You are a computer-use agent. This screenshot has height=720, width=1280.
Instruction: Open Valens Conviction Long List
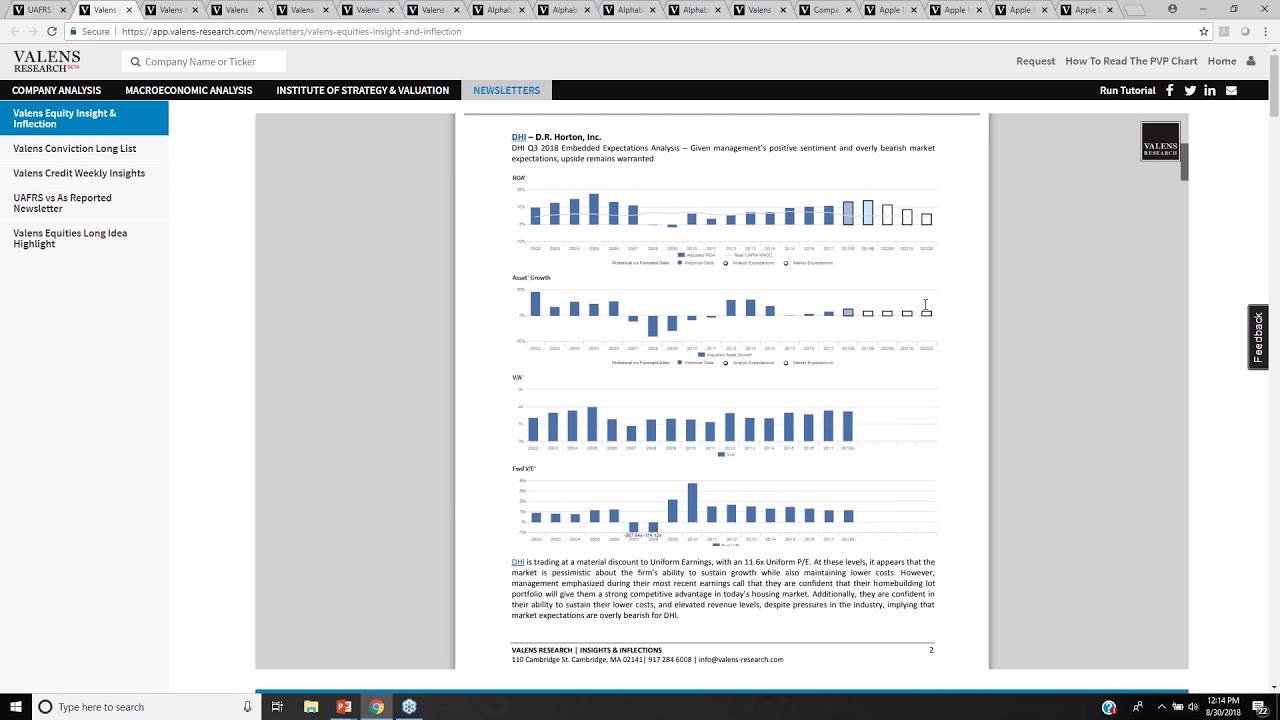pyautogui.click(x=75, y=148)
